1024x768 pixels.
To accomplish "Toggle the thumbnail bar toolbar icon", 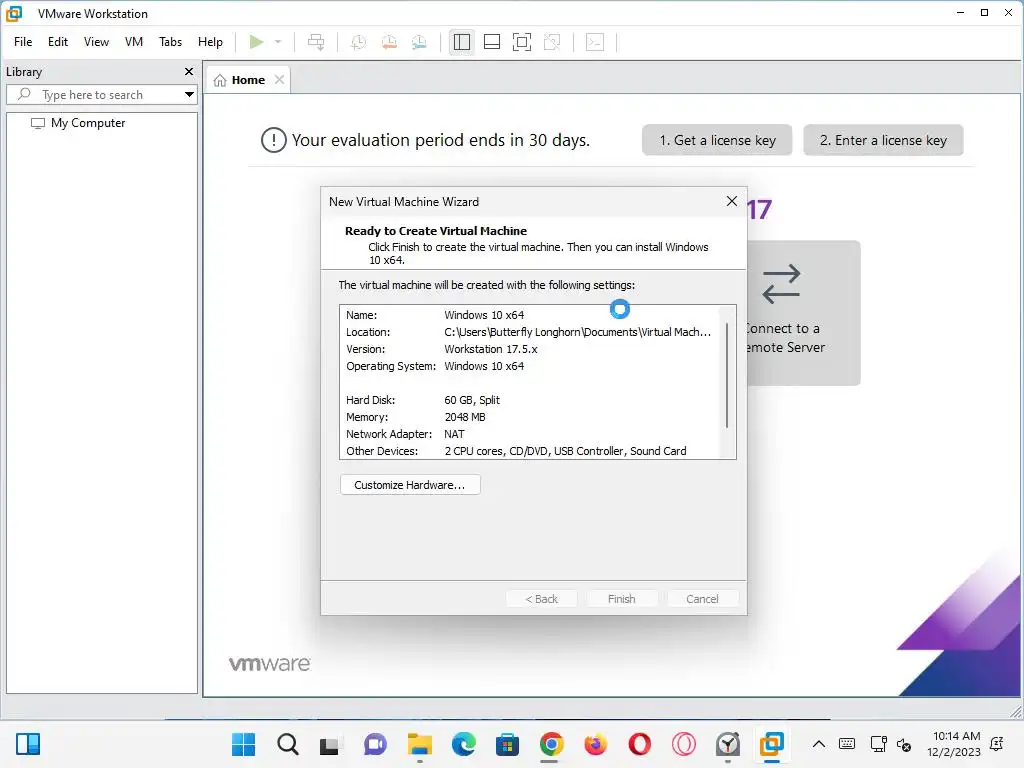I will click(492, 42).
